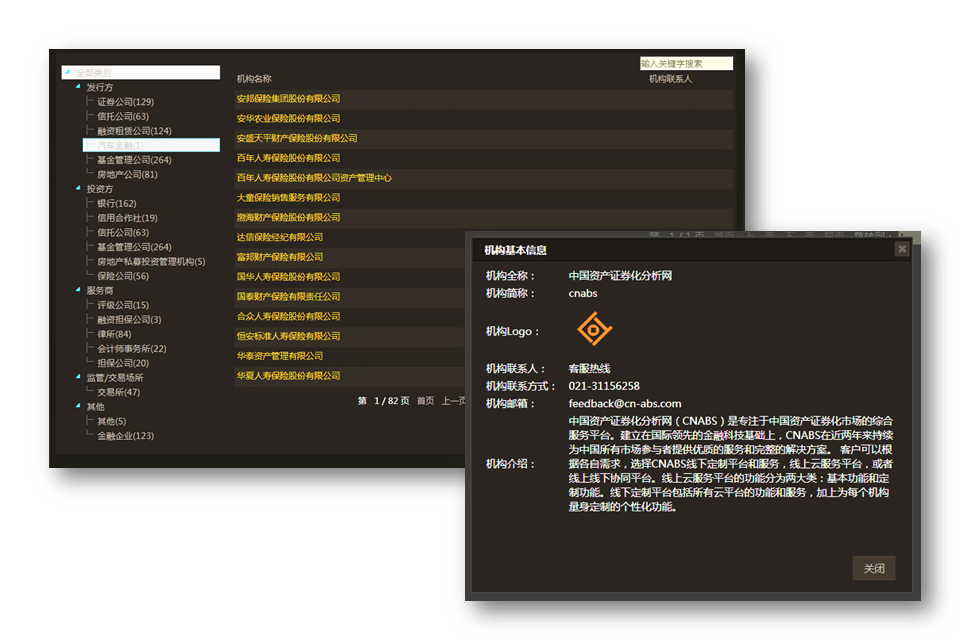The image size is (960, 643).
Task: Select 保险公司(56) category
Action: tap(123, 276)
